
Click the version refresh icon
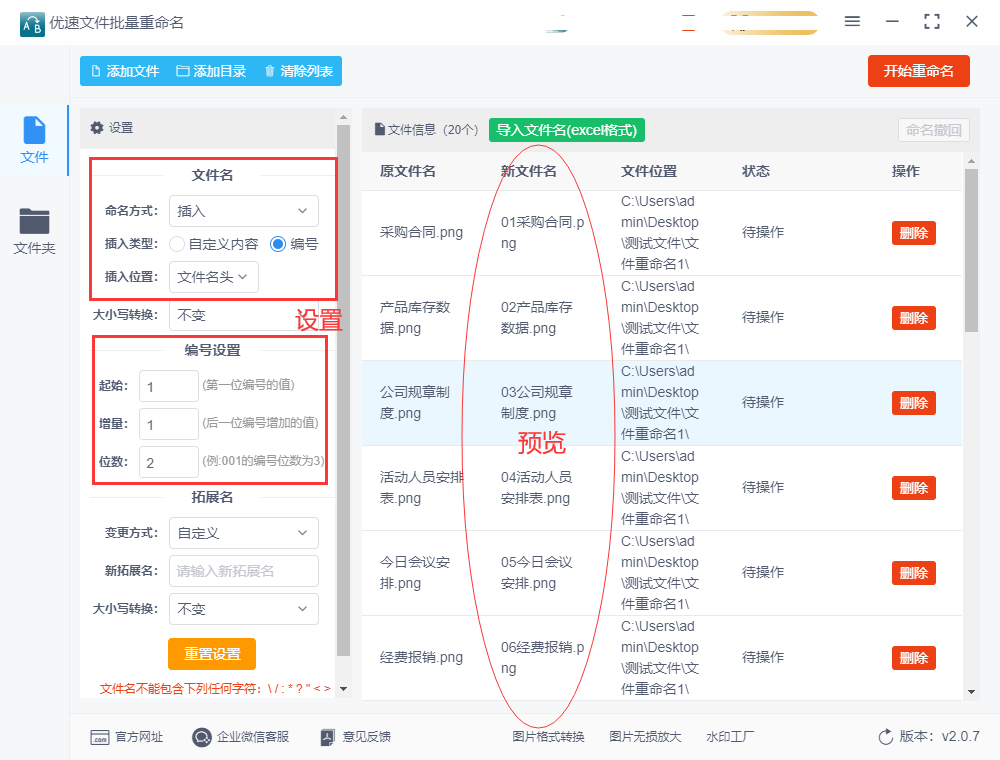886,737
